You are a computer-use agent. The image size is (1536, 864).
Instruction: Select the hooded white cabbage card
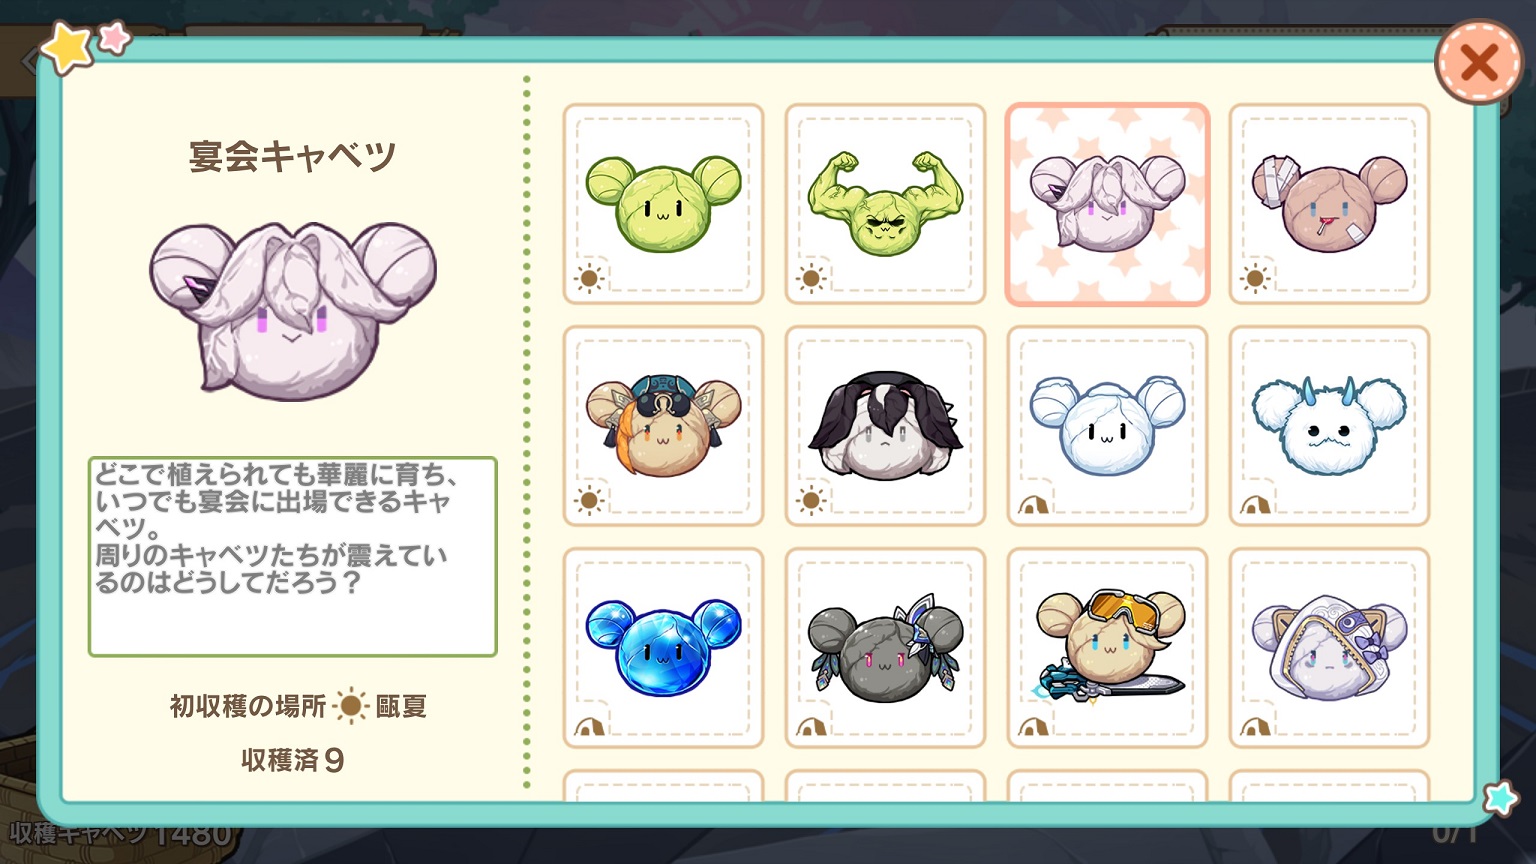[x=1329, y=648]
